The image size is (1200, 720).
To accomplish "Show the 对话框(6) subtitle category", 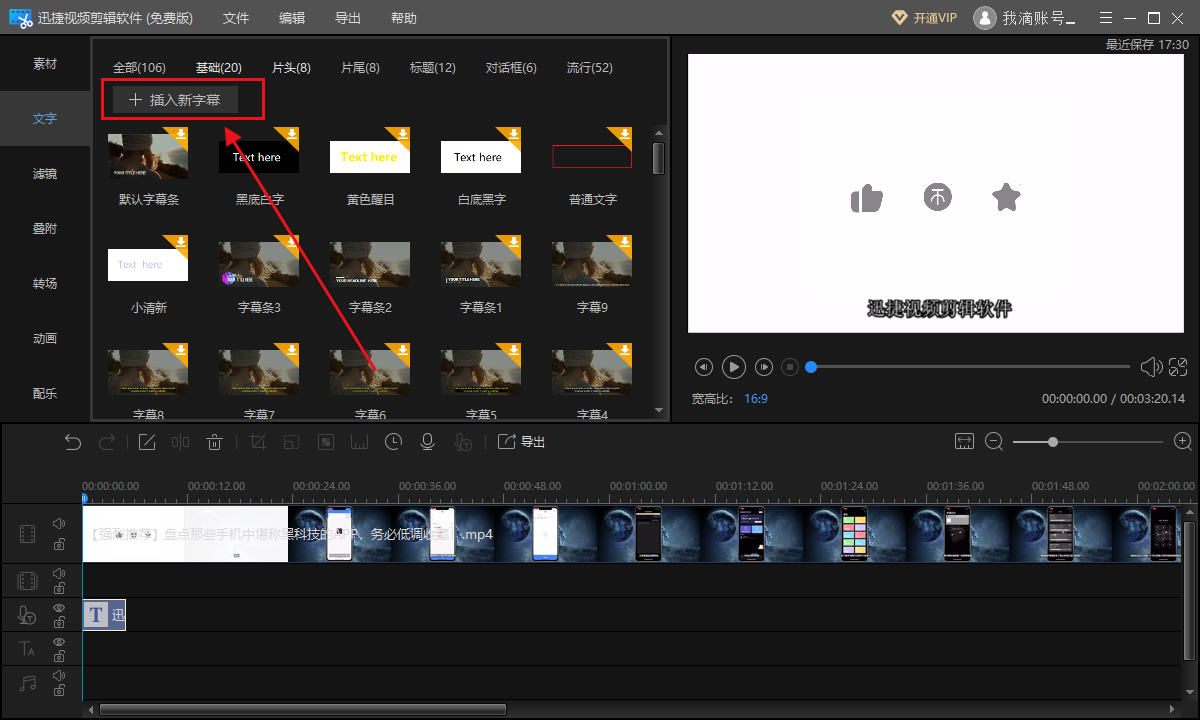I will [511, 68].
